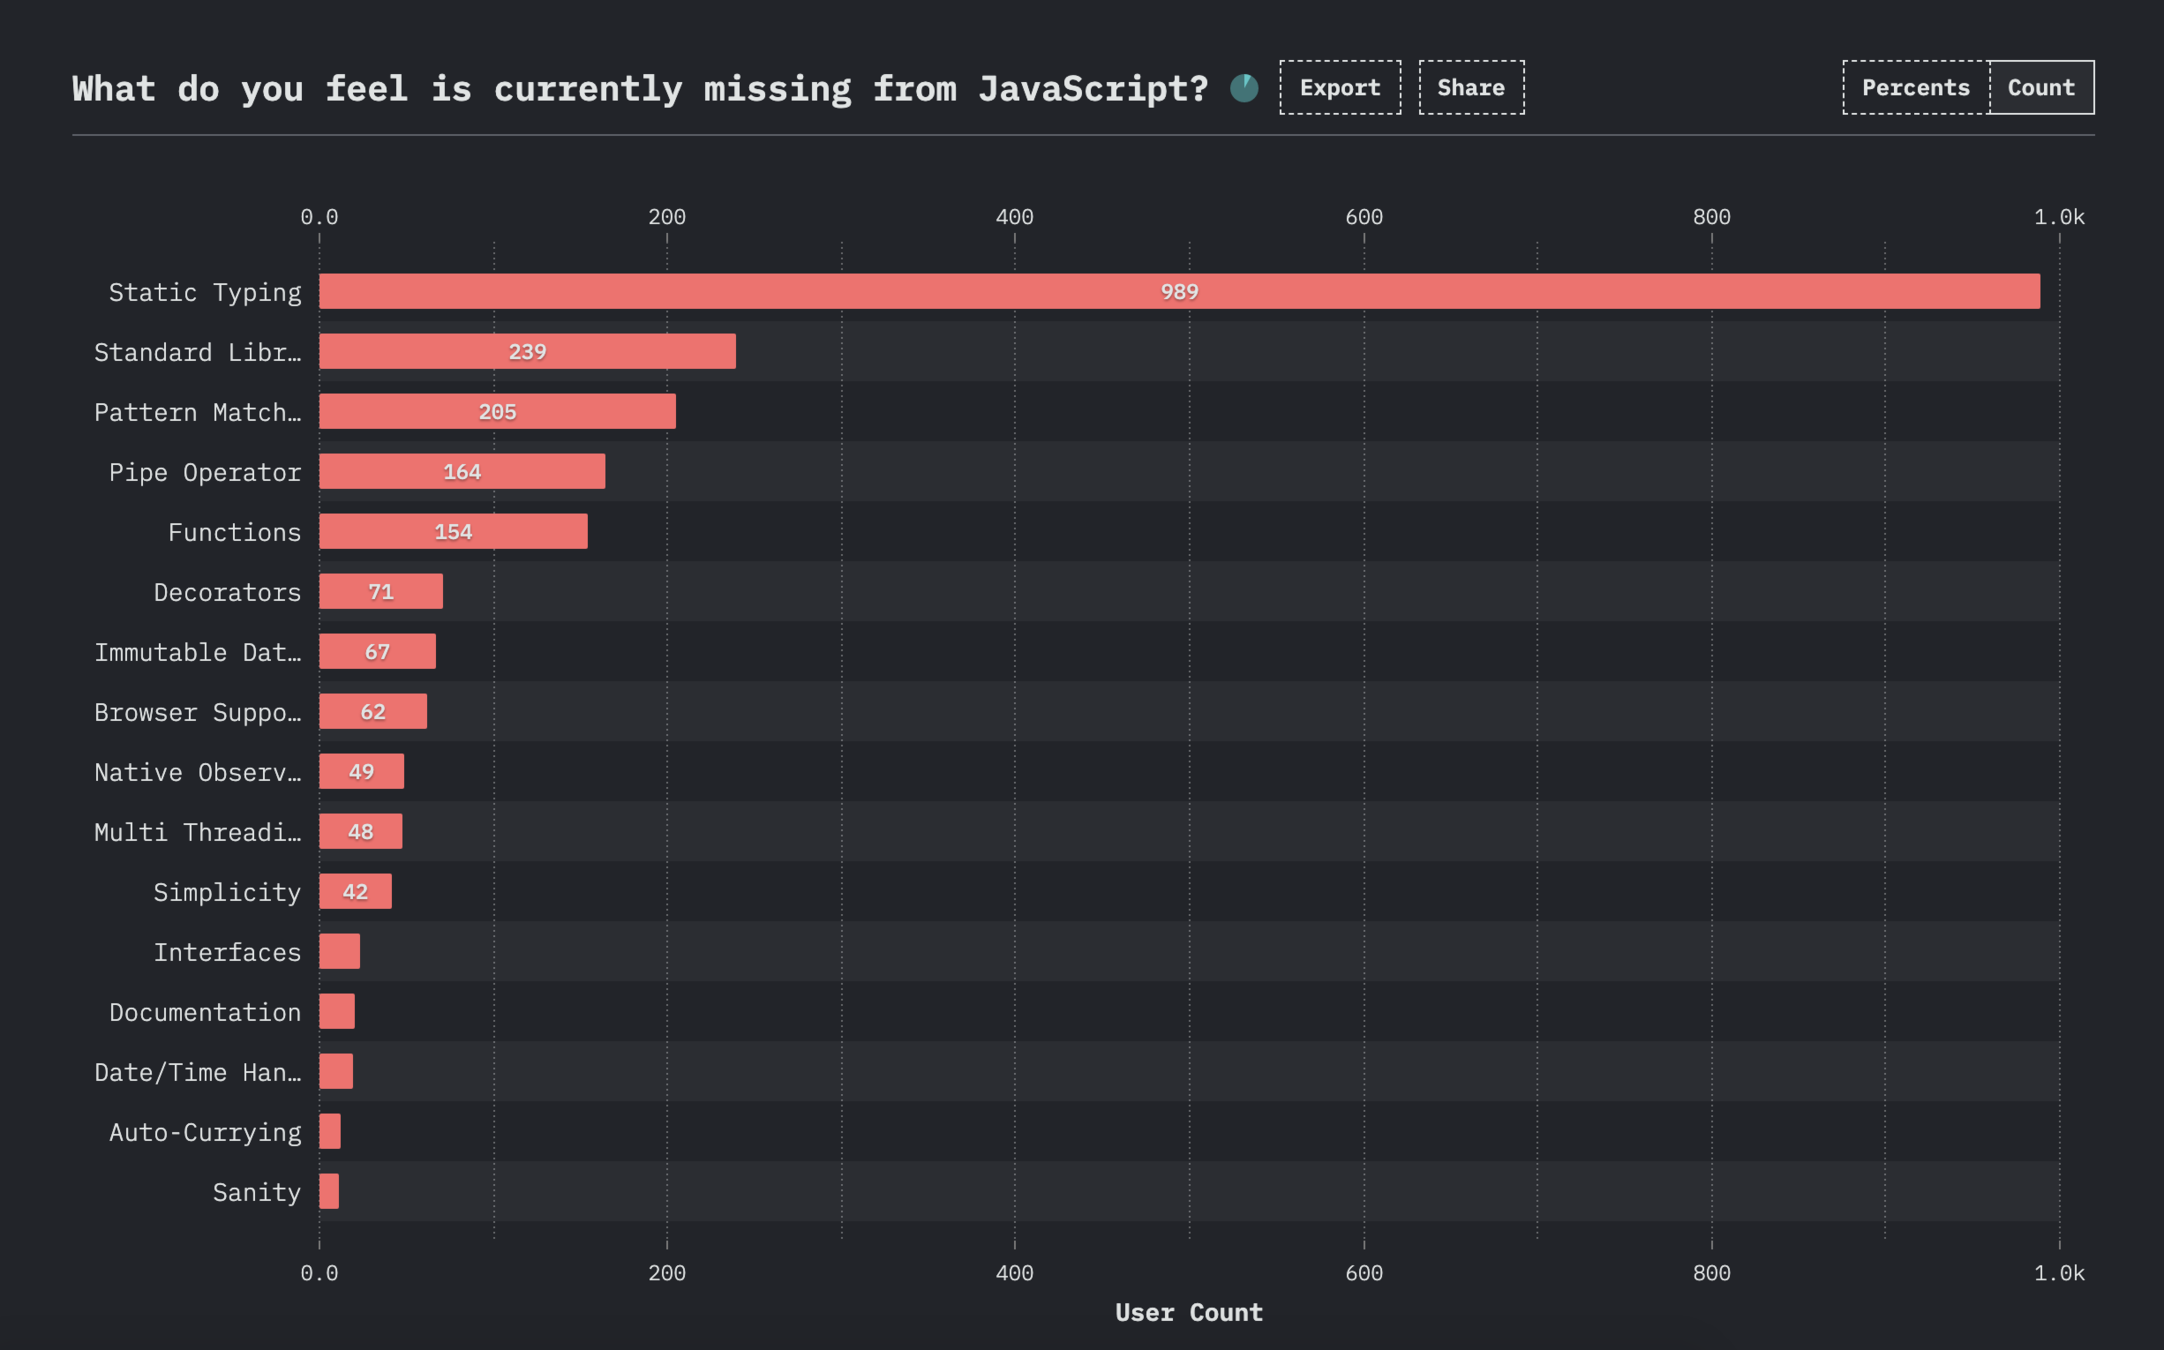This screenshot has height=1350, width=2164.
Task: Click the Standard Library bar showing 239
Action: (527, 352)
